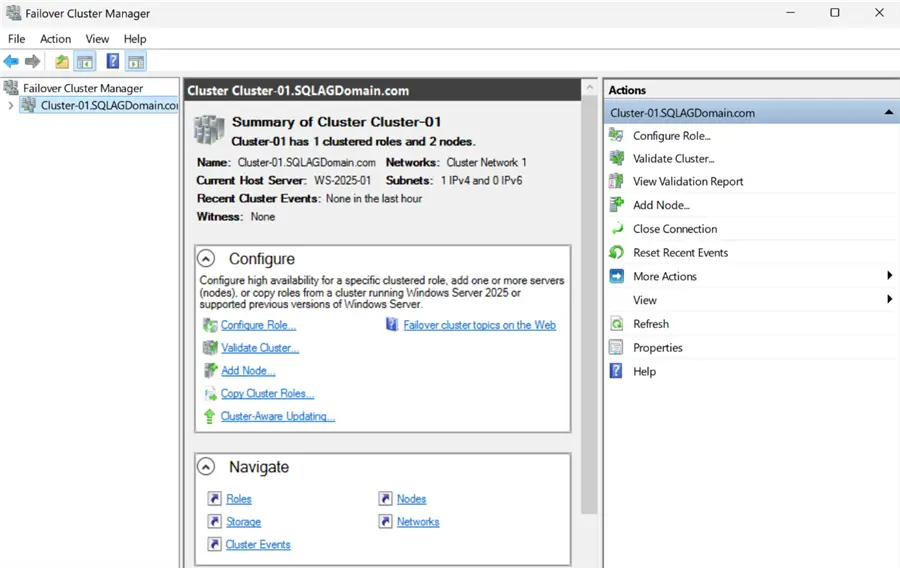Click the Properties action icon
Image resolution: width=900 pixels, height=568 pixels.
[x=616, y=347]
